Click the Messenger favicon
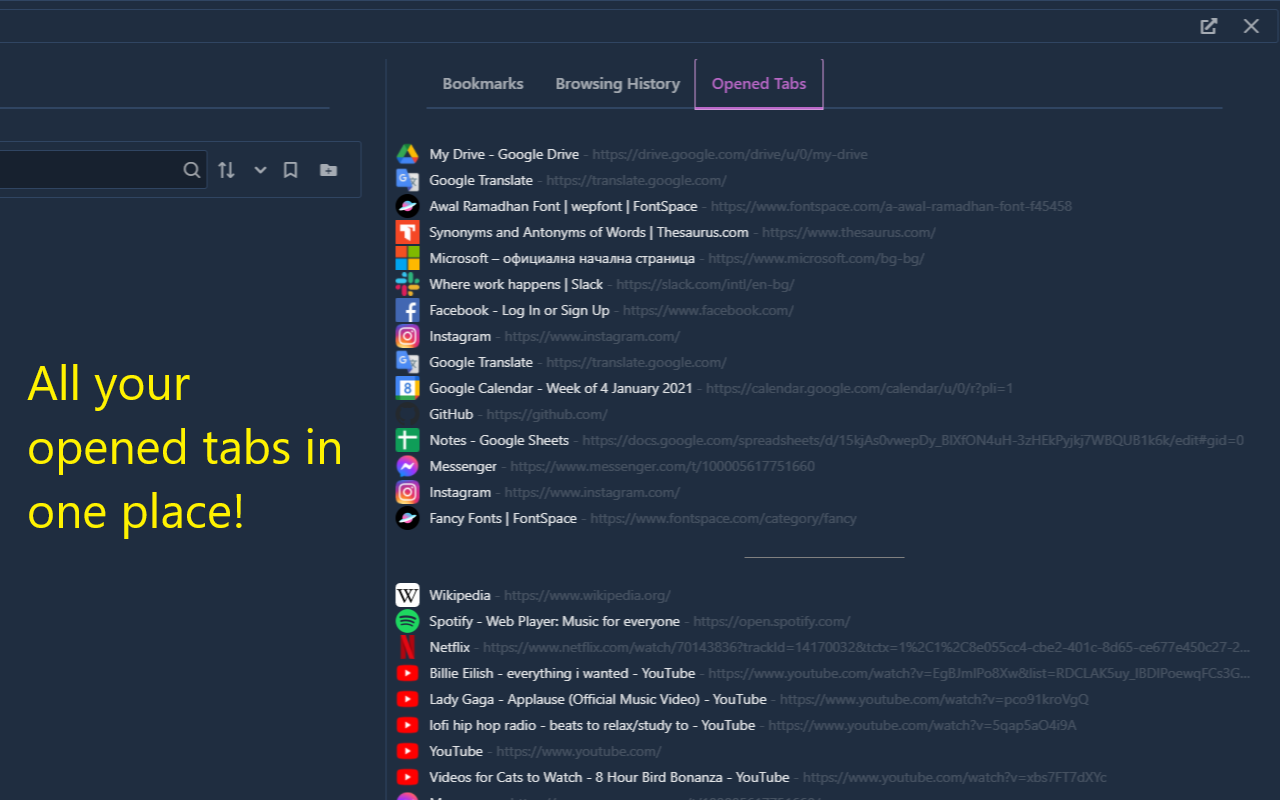Screen dimensions: 1280x800 pyautogui.click(x=407, y=466)
